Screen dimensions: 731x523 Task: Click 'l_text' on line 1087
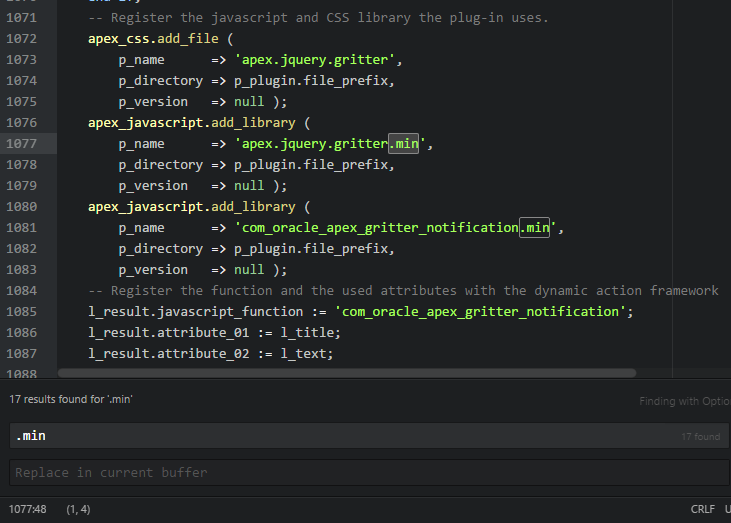click(303, 353)
